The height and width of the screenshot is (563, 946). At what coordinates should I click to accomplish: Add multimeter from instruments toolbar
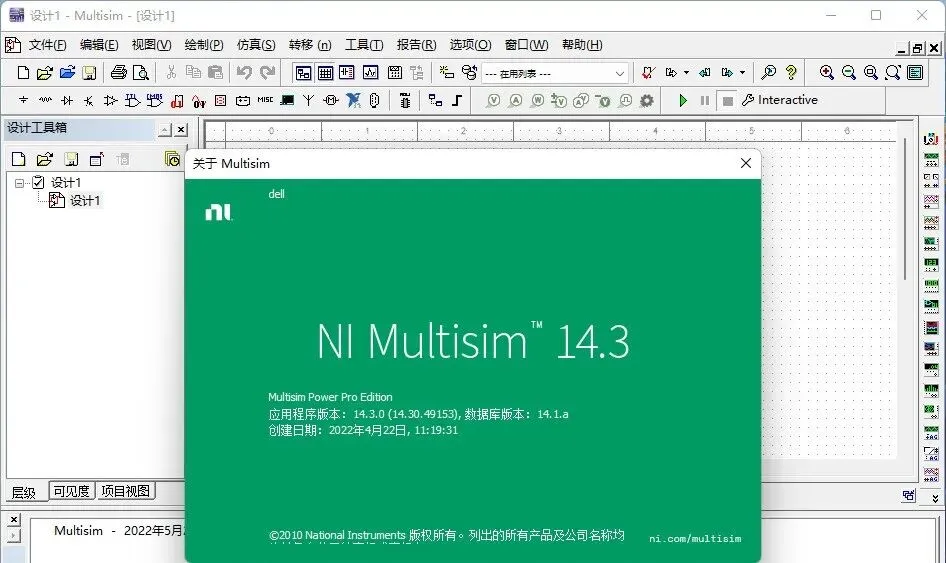(931, 139)
